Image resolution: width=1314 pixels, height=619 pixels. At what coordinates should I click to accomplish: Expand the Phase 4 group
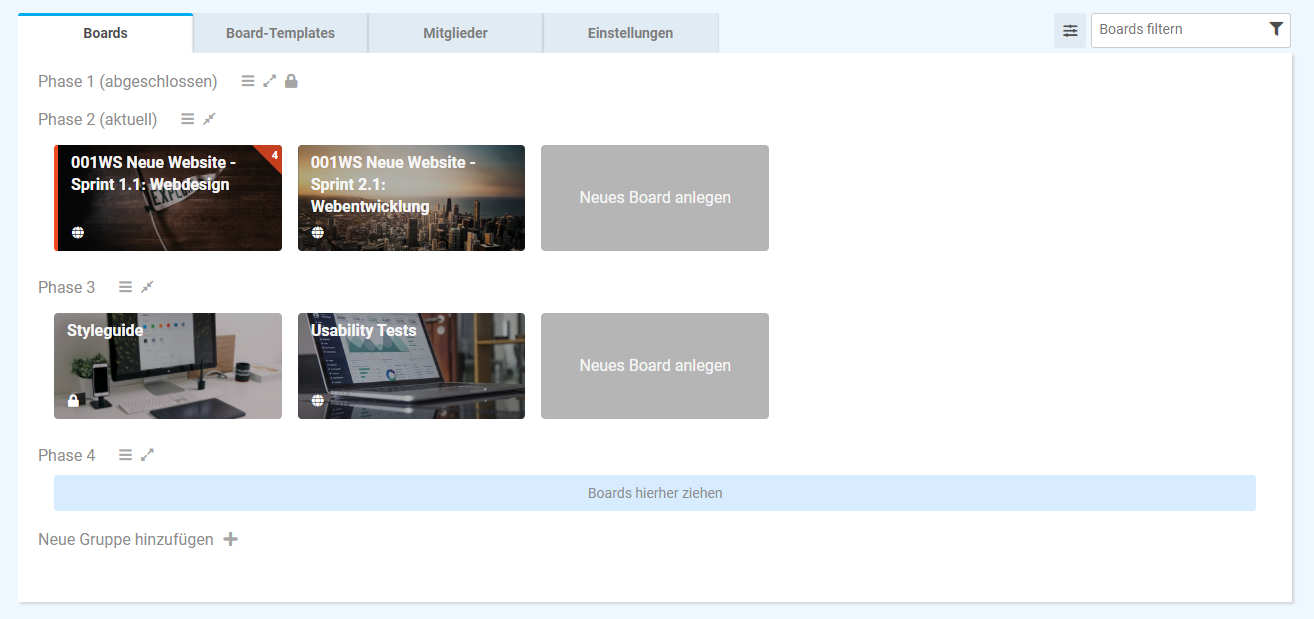[x=147, y=455]
